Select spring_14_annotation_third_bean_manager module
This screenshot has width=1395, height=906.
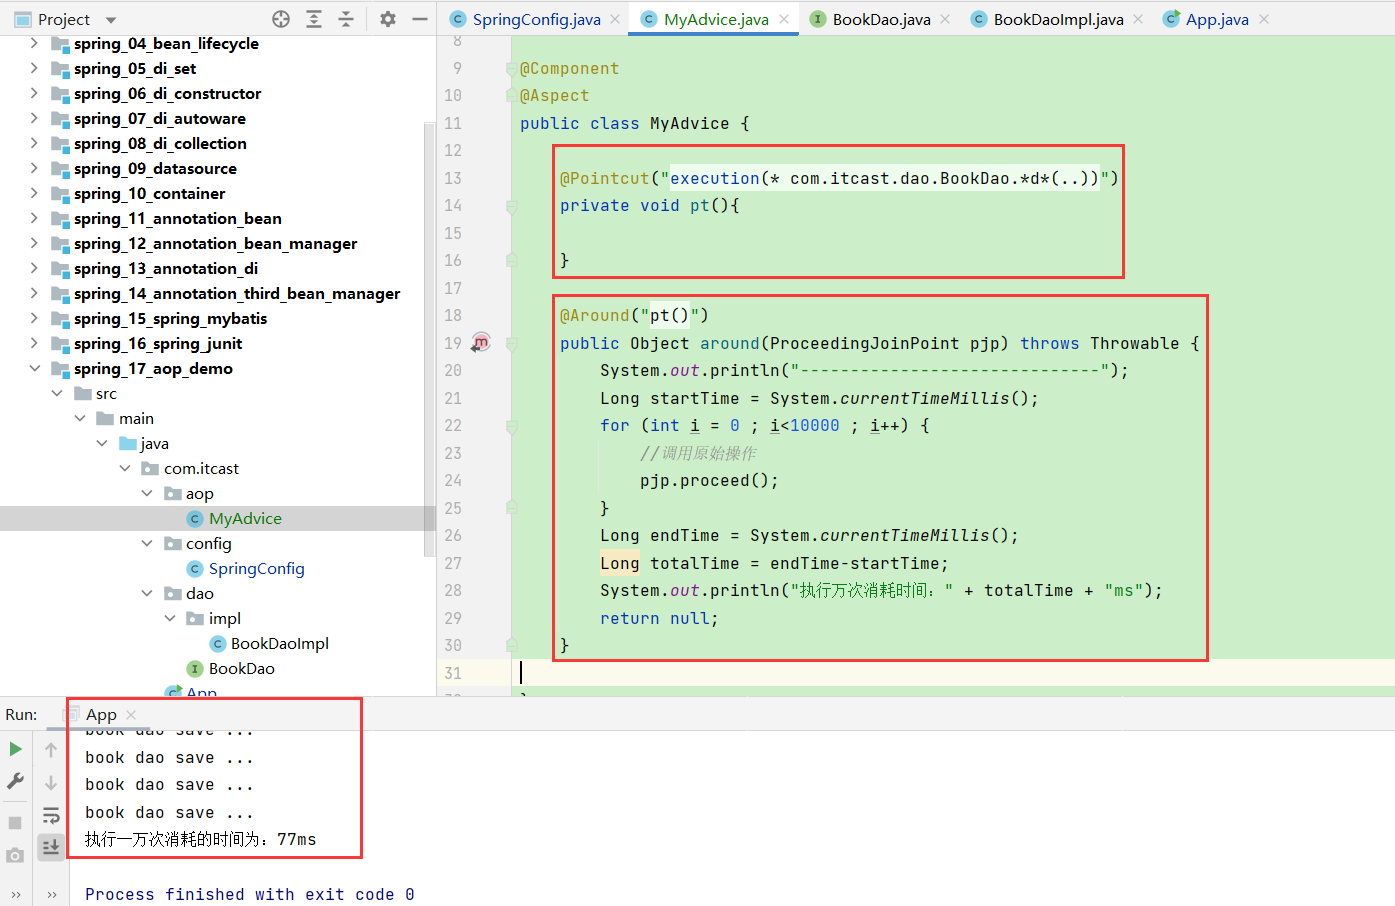pos(237,293)
